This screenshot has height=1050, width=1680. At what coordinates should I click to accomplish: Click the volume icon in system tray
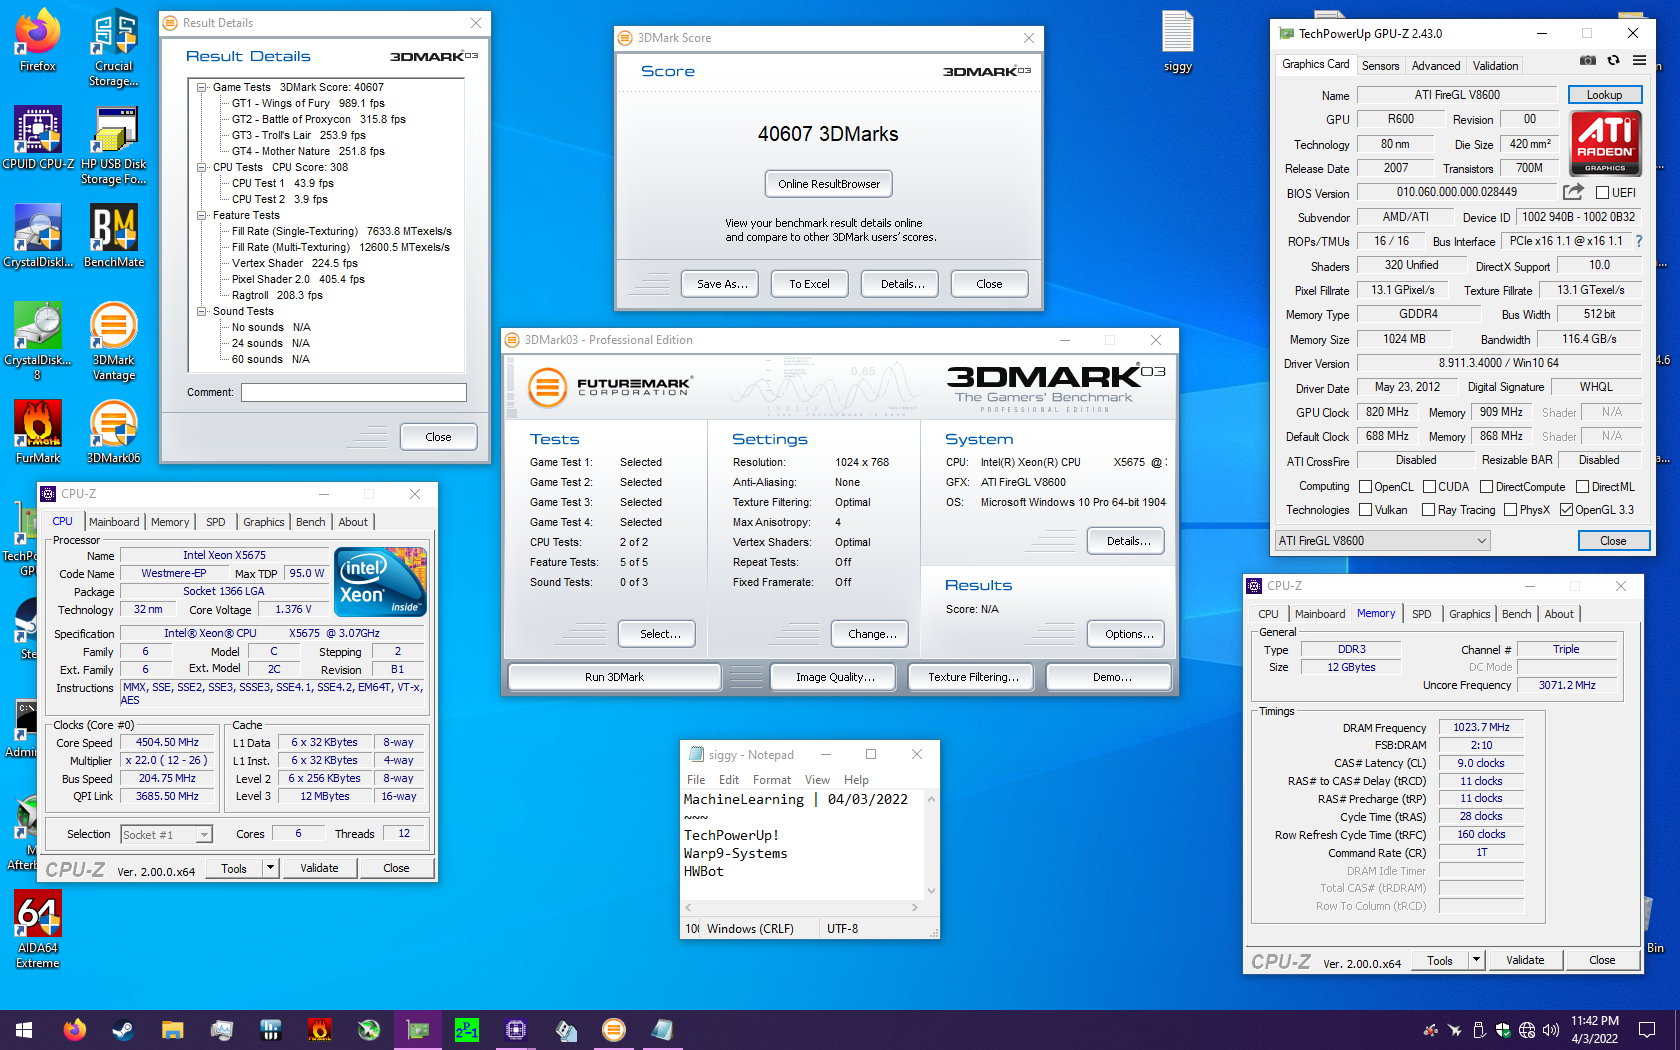tap(1551, 1030)
